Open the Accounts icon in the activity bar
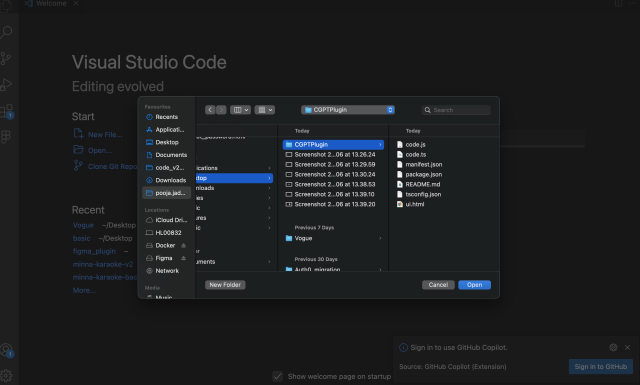This screenshot has width=640, height=385. point(7,350)
